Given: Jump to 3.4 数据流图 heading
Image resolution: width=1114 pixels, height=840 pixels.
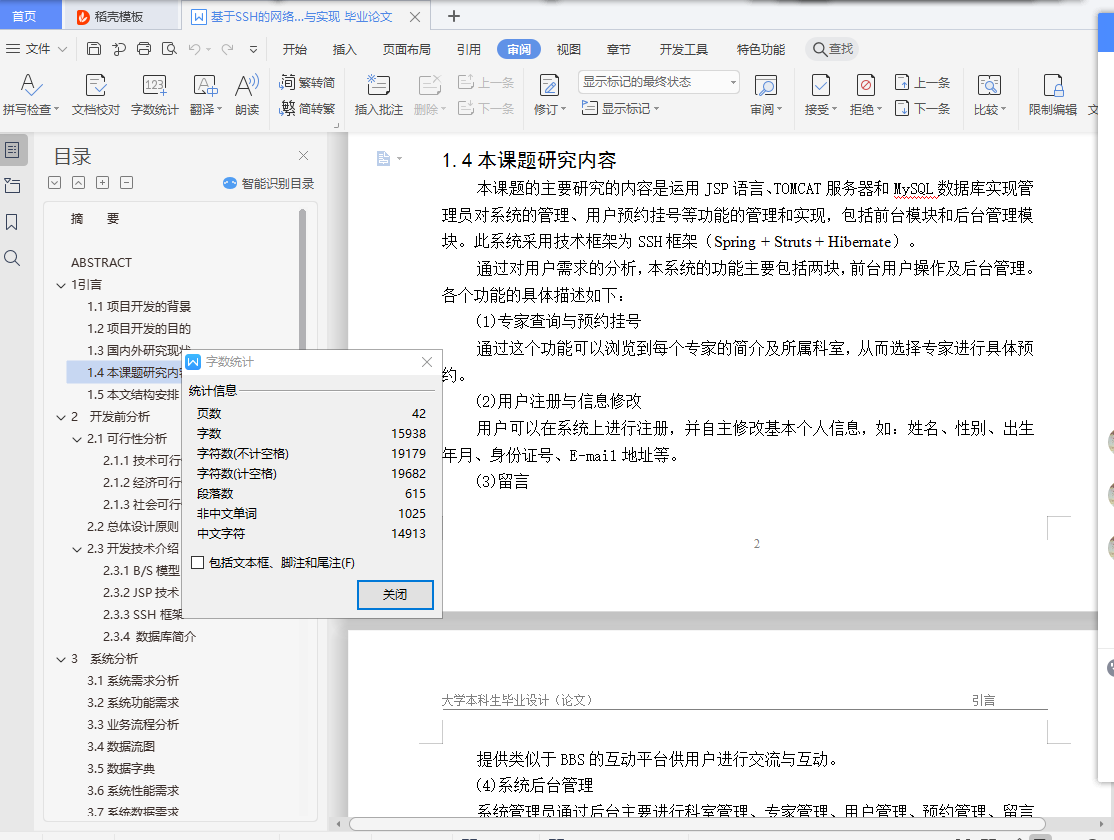Looking at the screenshot, I should 121,746.
